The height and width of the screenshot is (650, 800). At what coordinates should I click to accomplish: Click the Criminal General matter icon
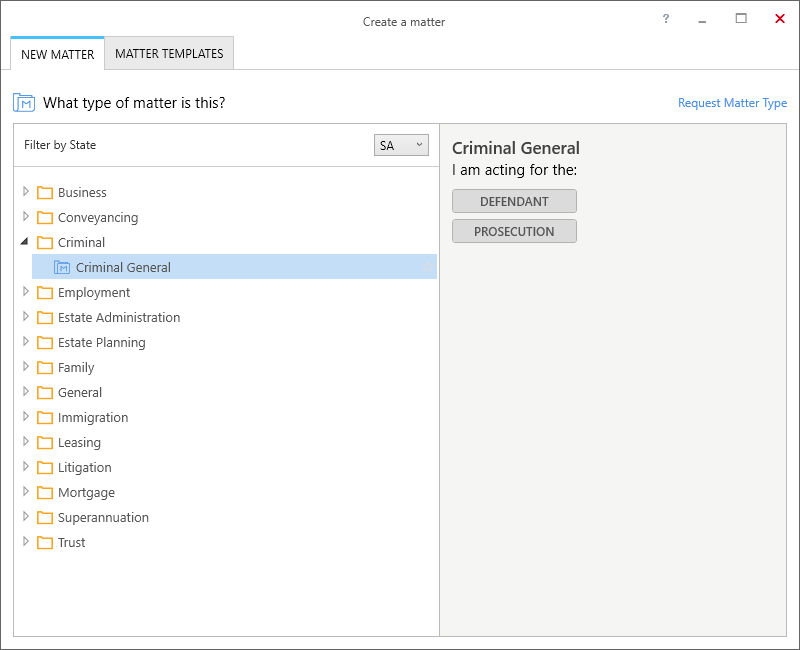[x=62, y=267]
